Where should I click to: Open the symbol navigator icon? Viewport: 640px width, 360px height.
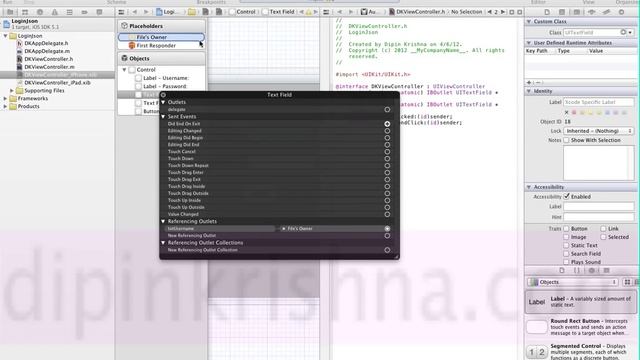pos(25,12)
